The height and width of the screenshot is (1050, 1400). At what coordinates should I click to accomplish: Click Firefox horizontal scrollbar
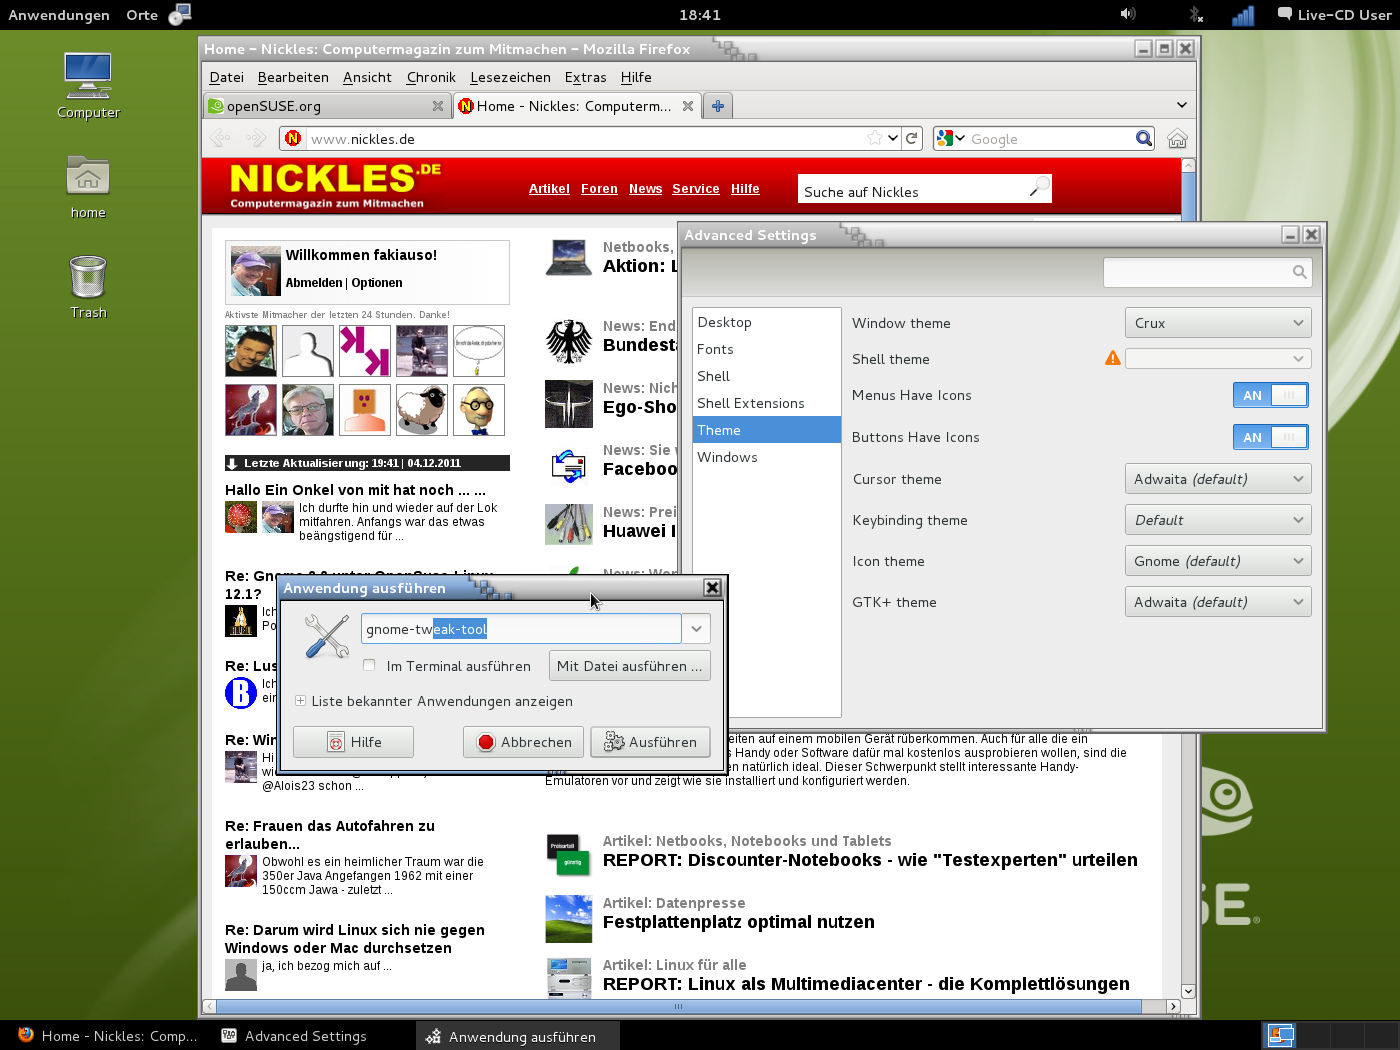click(678, 1006)
